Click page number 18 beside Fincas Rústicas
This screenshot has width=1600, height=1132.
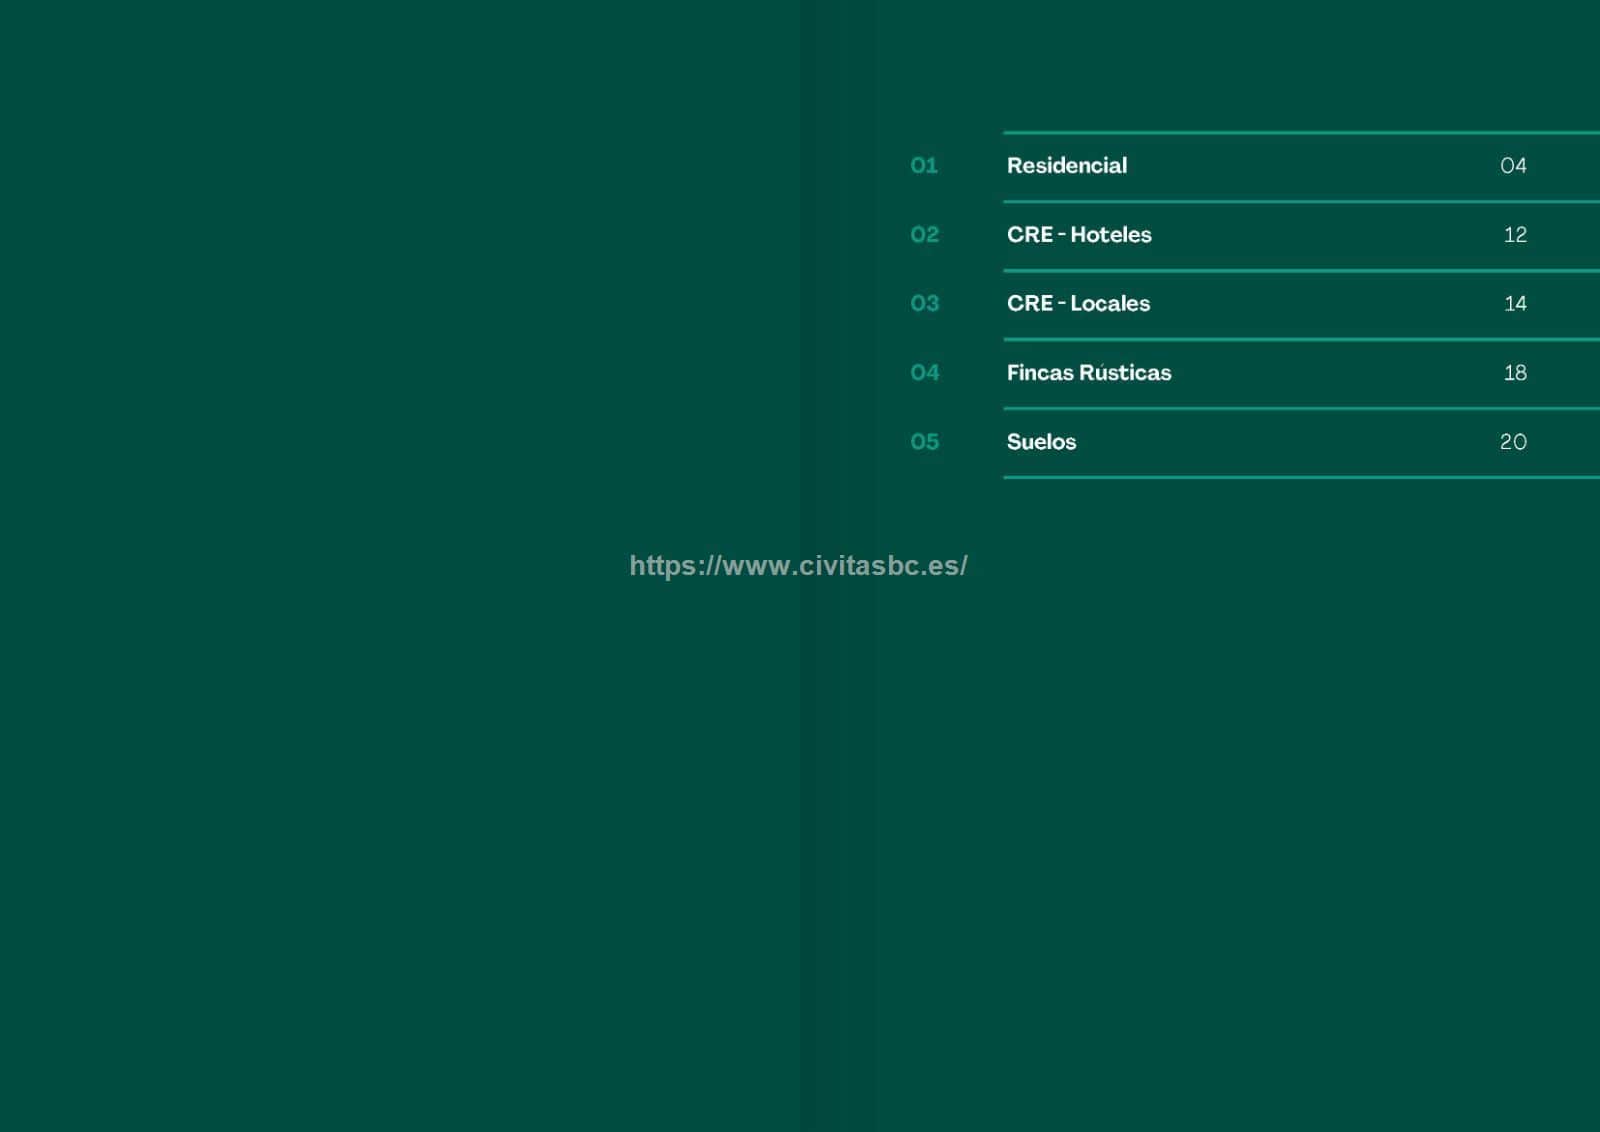pos(1515,373)
